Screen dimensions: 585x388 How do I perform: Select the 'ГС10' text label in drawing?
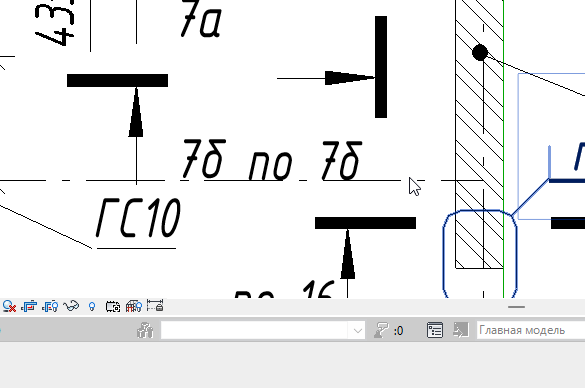(x=138, y=219)
